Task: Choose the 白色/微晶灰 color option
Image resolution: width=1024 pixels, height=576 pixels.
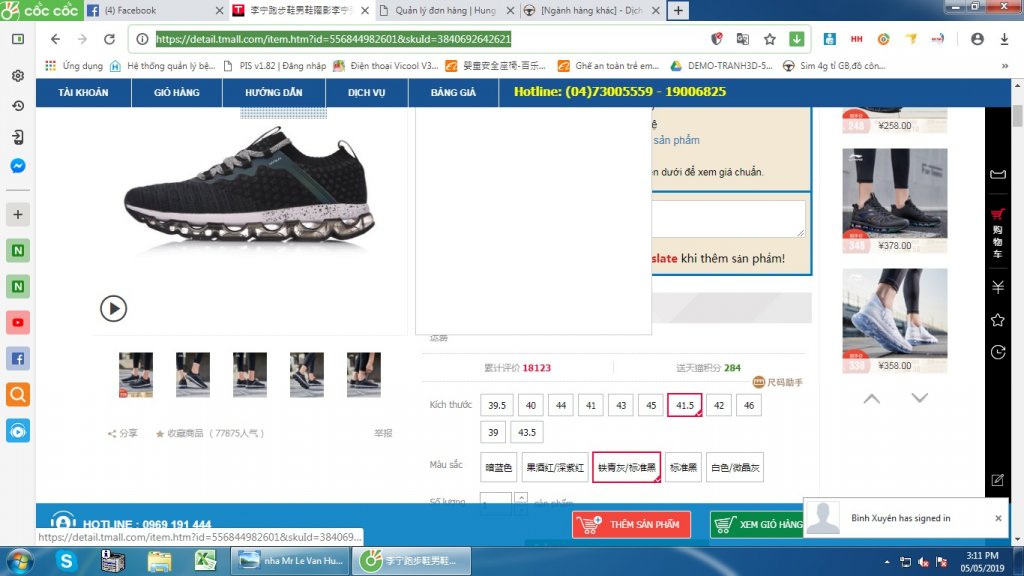Action: click(x=735, y=468)
